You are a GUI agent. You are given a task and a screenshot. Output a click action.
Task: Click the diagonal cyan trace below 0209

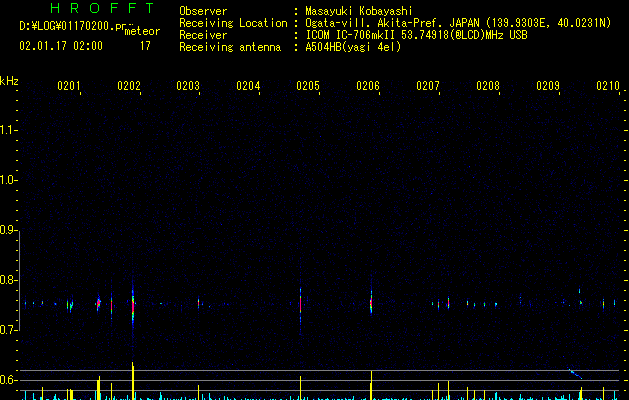click(575, 374)
